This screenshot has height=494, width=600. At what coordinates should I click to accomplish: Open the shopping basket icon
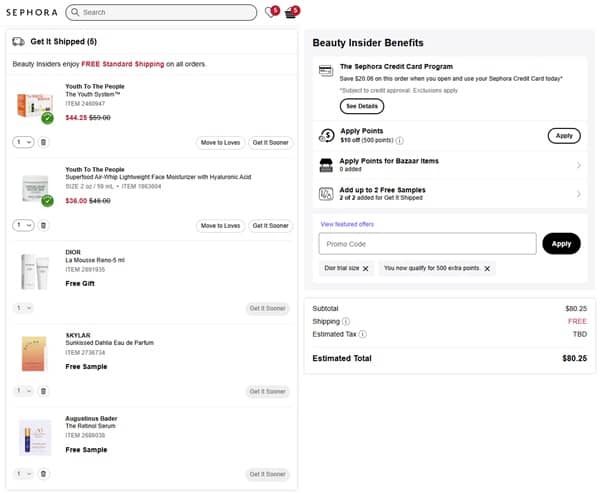point(292,12)
